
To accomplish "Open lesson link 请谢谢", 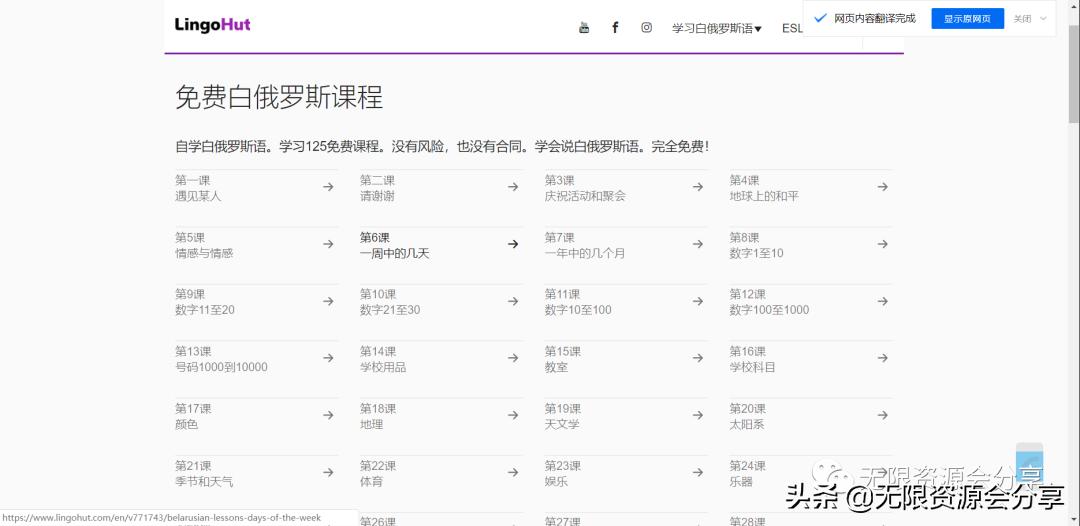I will [377, 196].
